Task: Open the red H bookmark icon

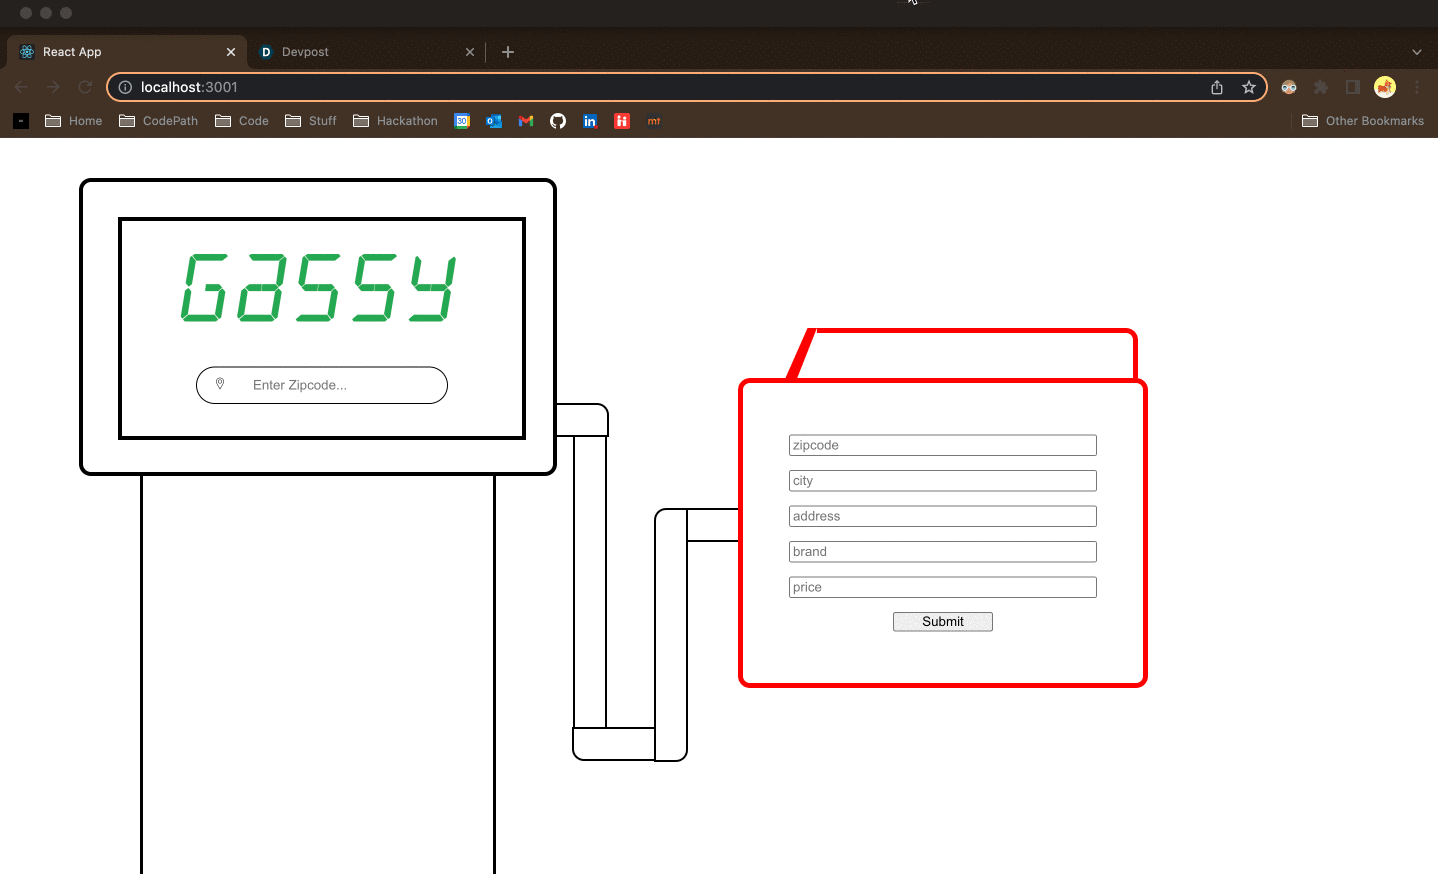Action: tap(622, 121)
